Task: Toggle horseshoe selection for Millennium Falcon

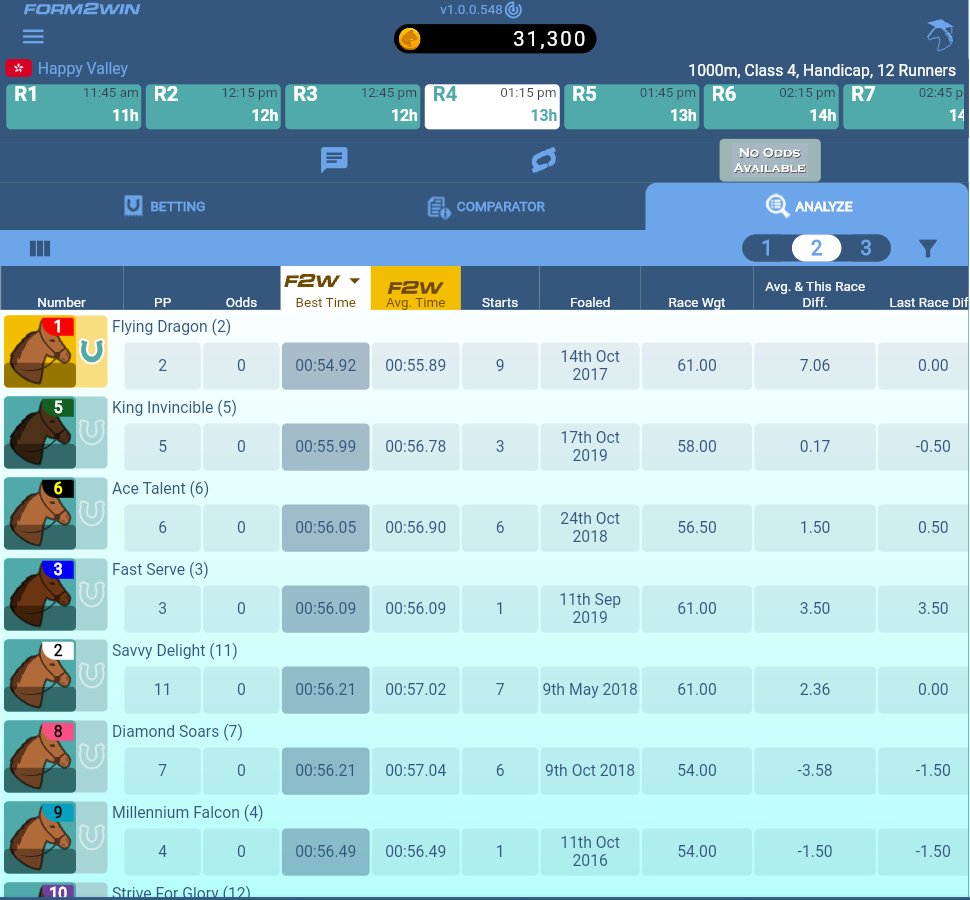Action: 92,838
